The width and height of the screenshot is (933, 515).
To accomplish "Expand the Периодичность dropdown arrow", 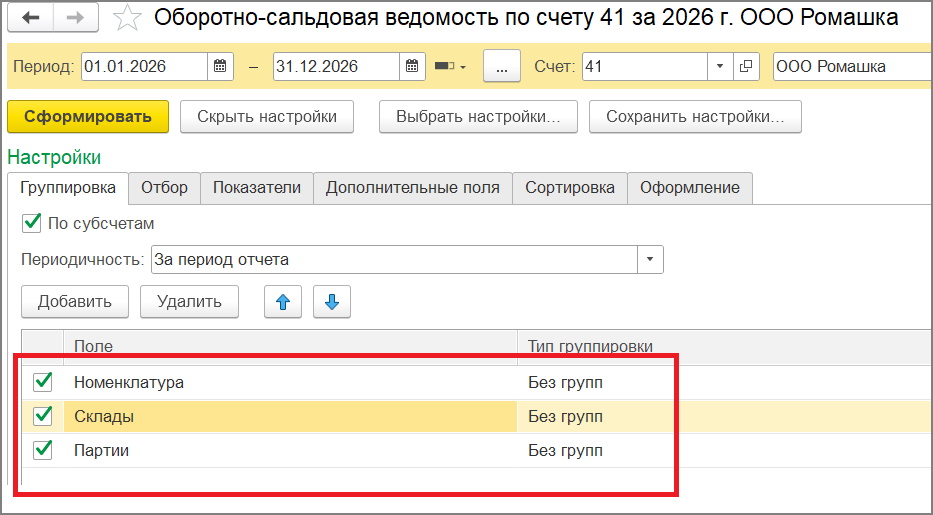I will click(650, 260).
